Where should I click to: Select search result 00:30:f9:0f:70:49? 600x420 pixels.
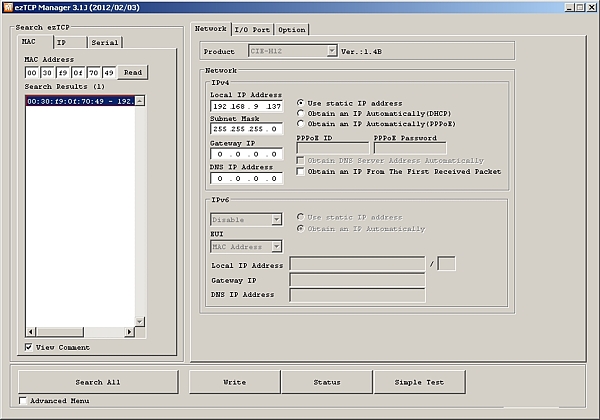point(80,101)
